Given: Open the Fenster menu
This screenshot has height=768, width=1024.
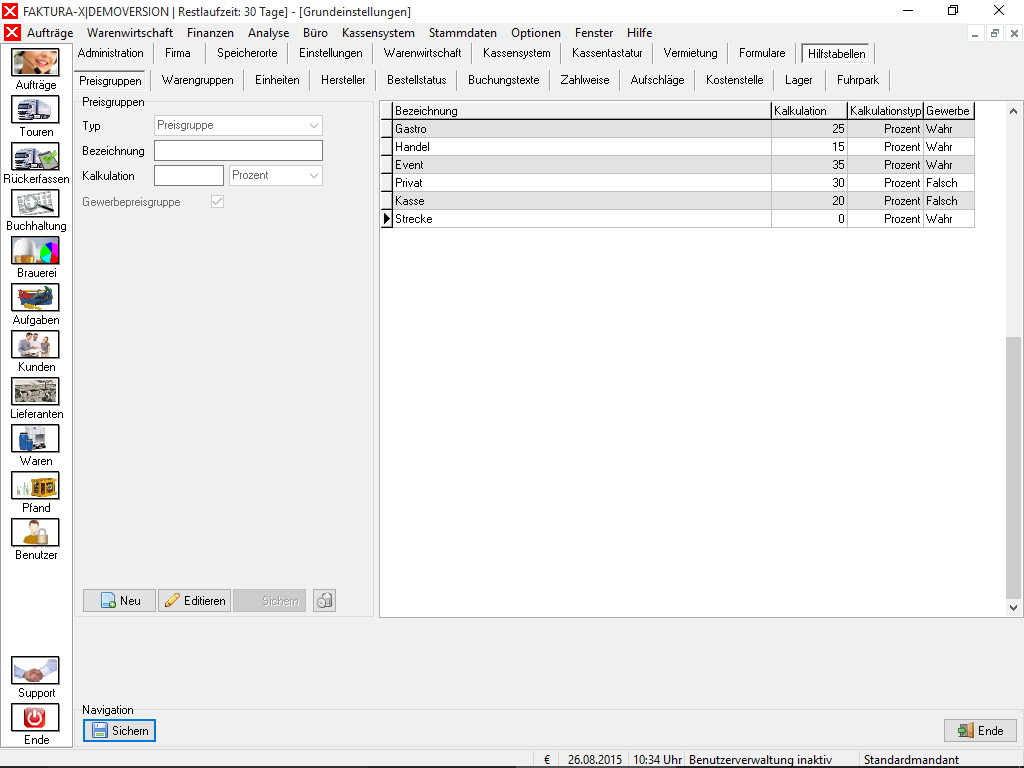Looking at the screenshot, I should pyautogui.click(x=594, y=33).
